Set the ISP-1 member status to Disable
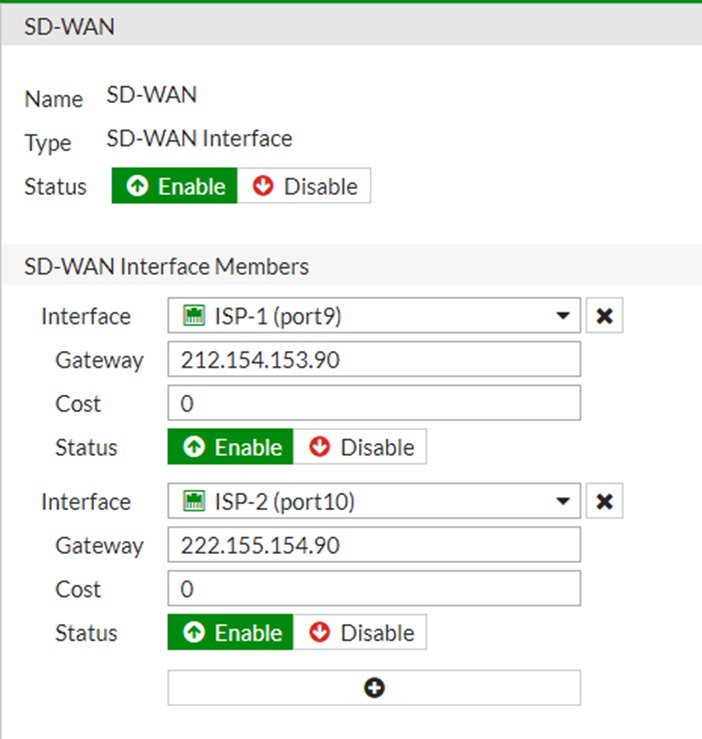 360,447
